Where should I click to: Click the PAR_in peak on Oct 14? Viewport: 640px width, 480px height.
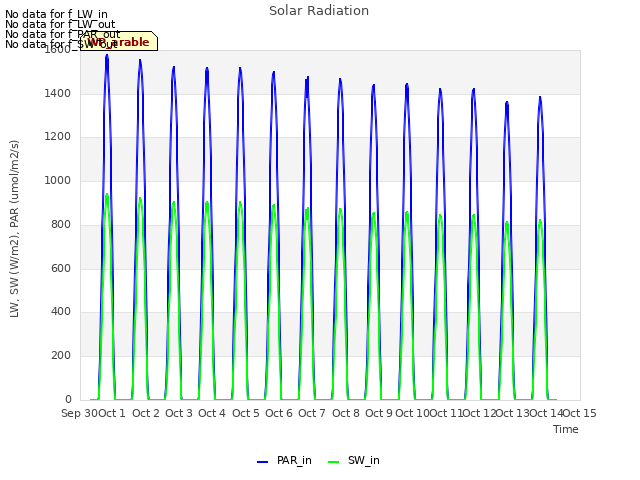(x=540, y=98)
